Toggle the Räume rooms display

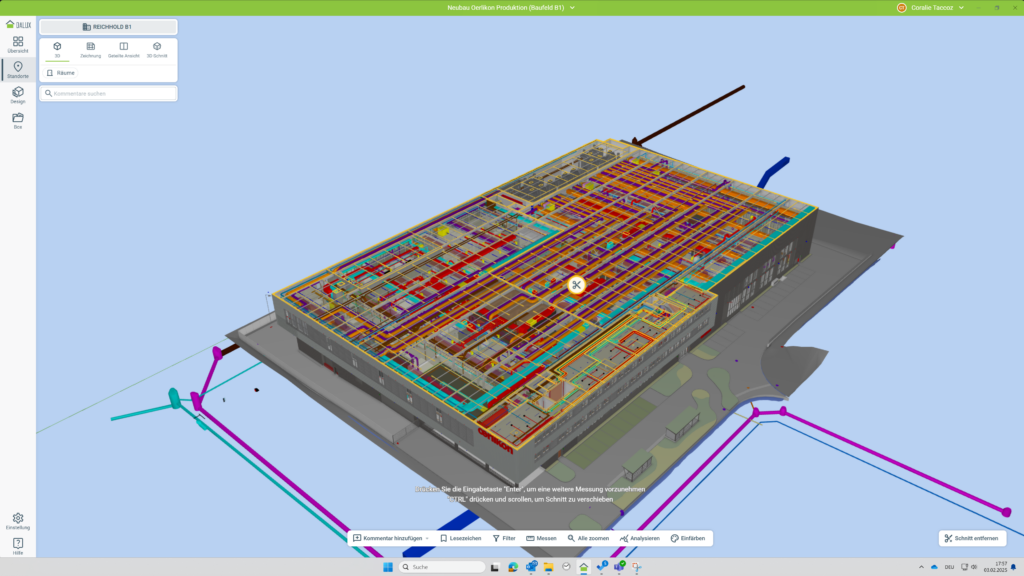coord(61,73)
